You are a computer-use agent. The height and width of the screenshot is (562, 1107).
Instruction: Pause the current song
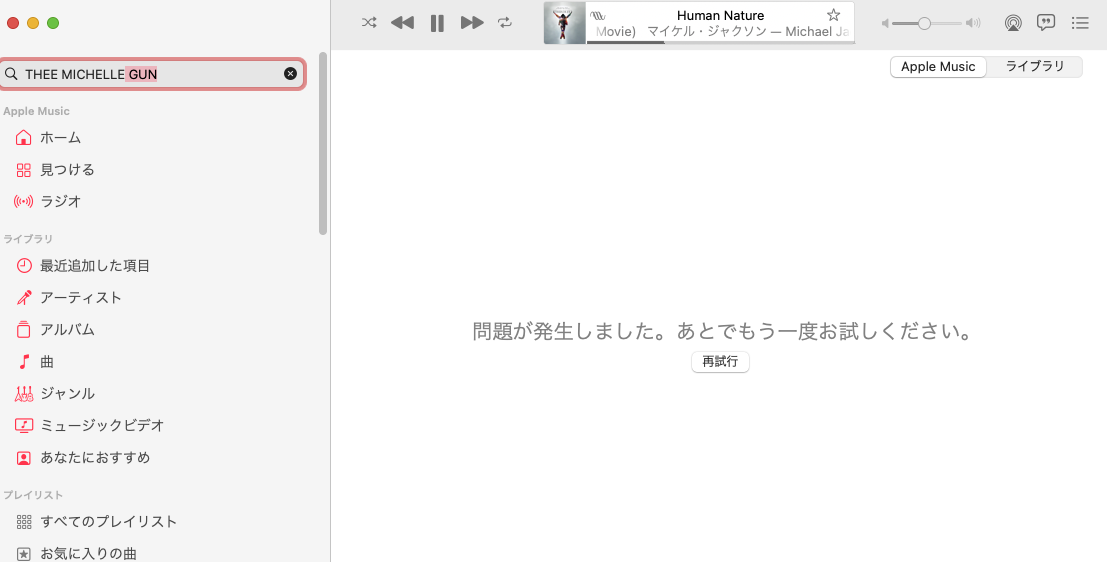pos(437,23)
